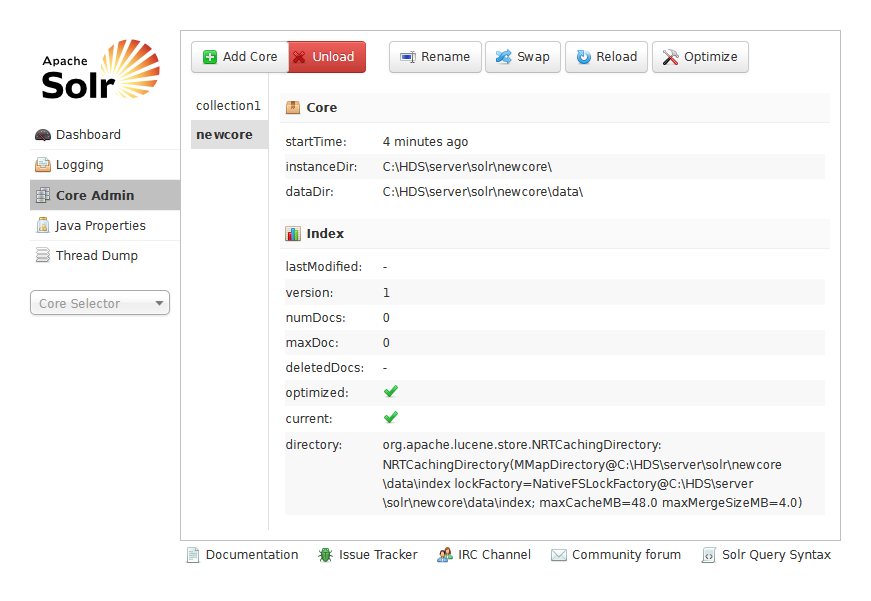Click the Issue Tracker bug icon
Viewport: 871px width, 601px height.
coord(326,555)
